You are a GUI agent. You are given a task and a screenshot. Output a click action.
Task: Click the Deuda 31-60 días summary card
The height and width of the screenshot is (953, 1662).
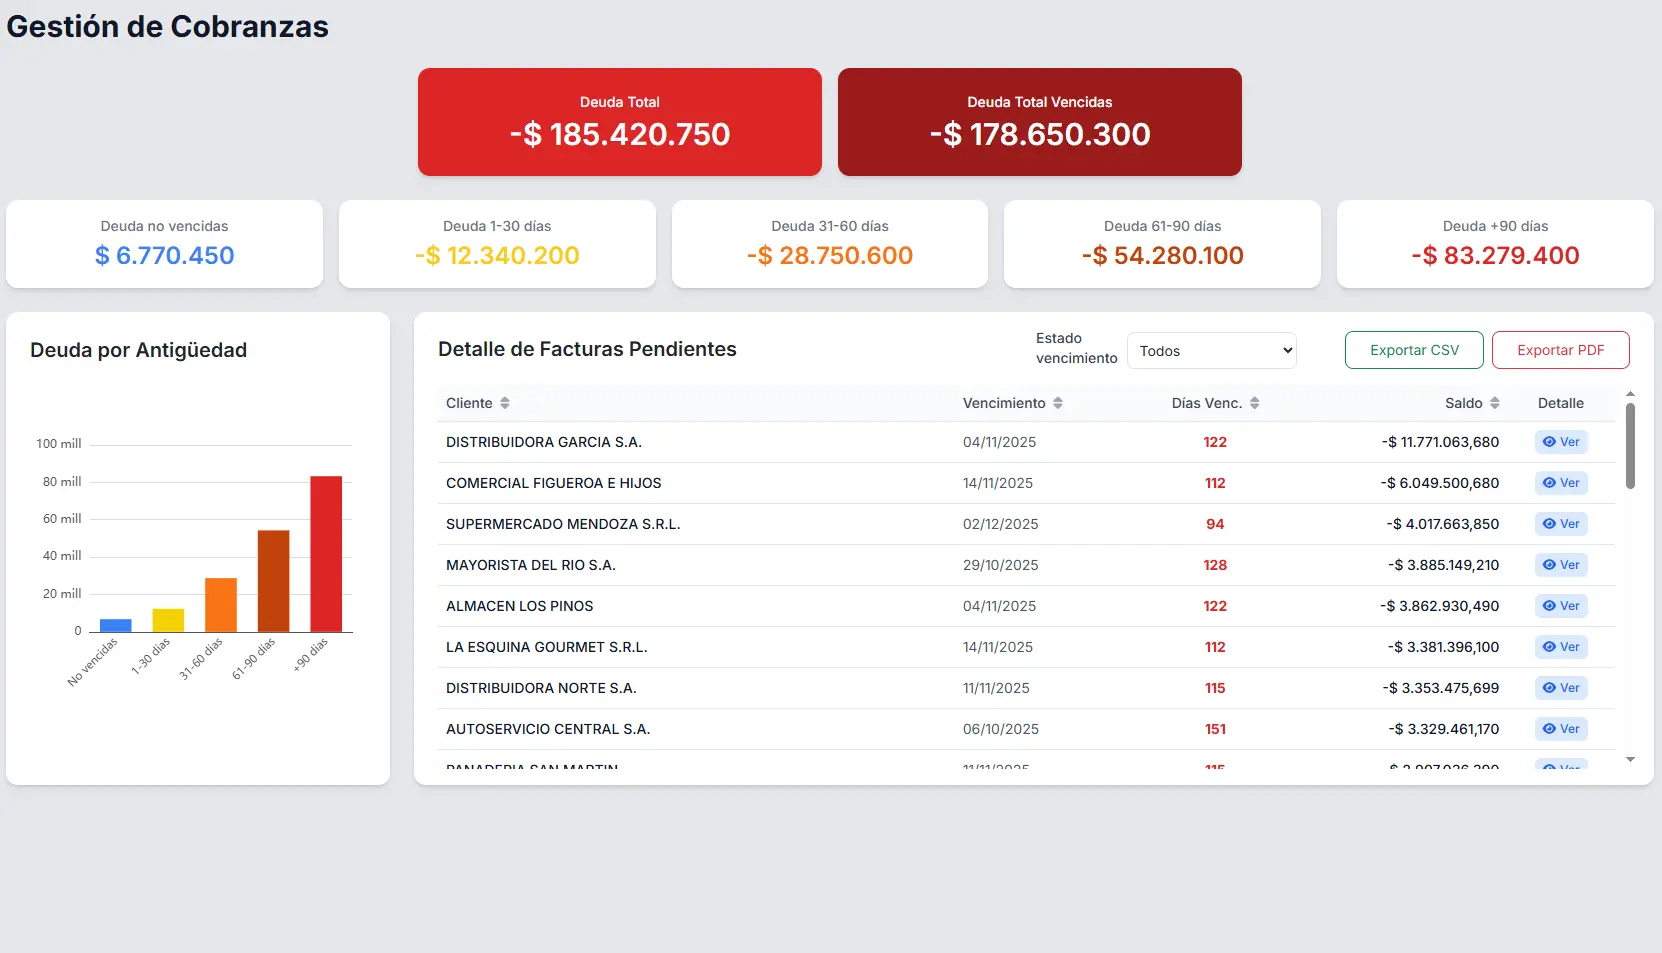point(830,244)
